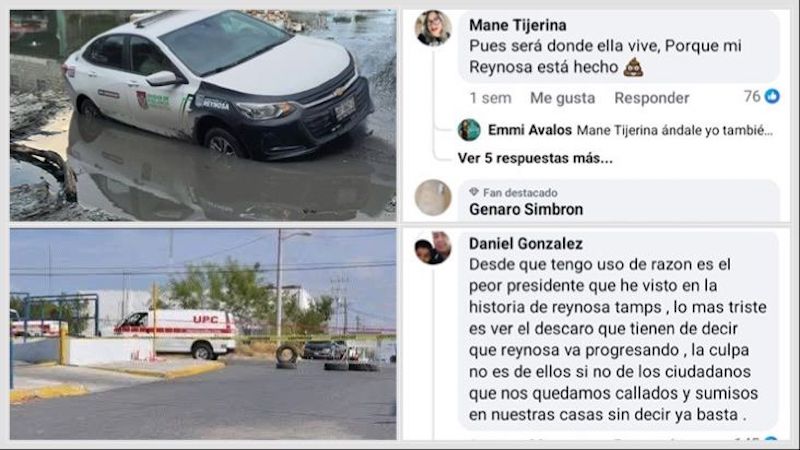The width and height of the screenshot is (800, 450).
Task: Click Me gusta on Mane's comment
Action: [562, 98]
